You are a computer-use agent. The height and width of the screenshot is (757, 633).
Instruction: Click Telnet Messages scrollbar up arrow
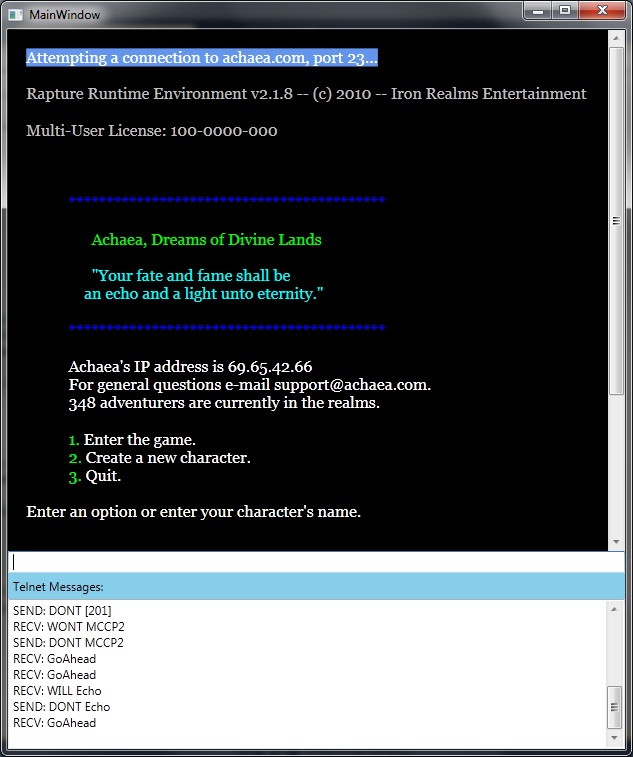tap(614, 609)
